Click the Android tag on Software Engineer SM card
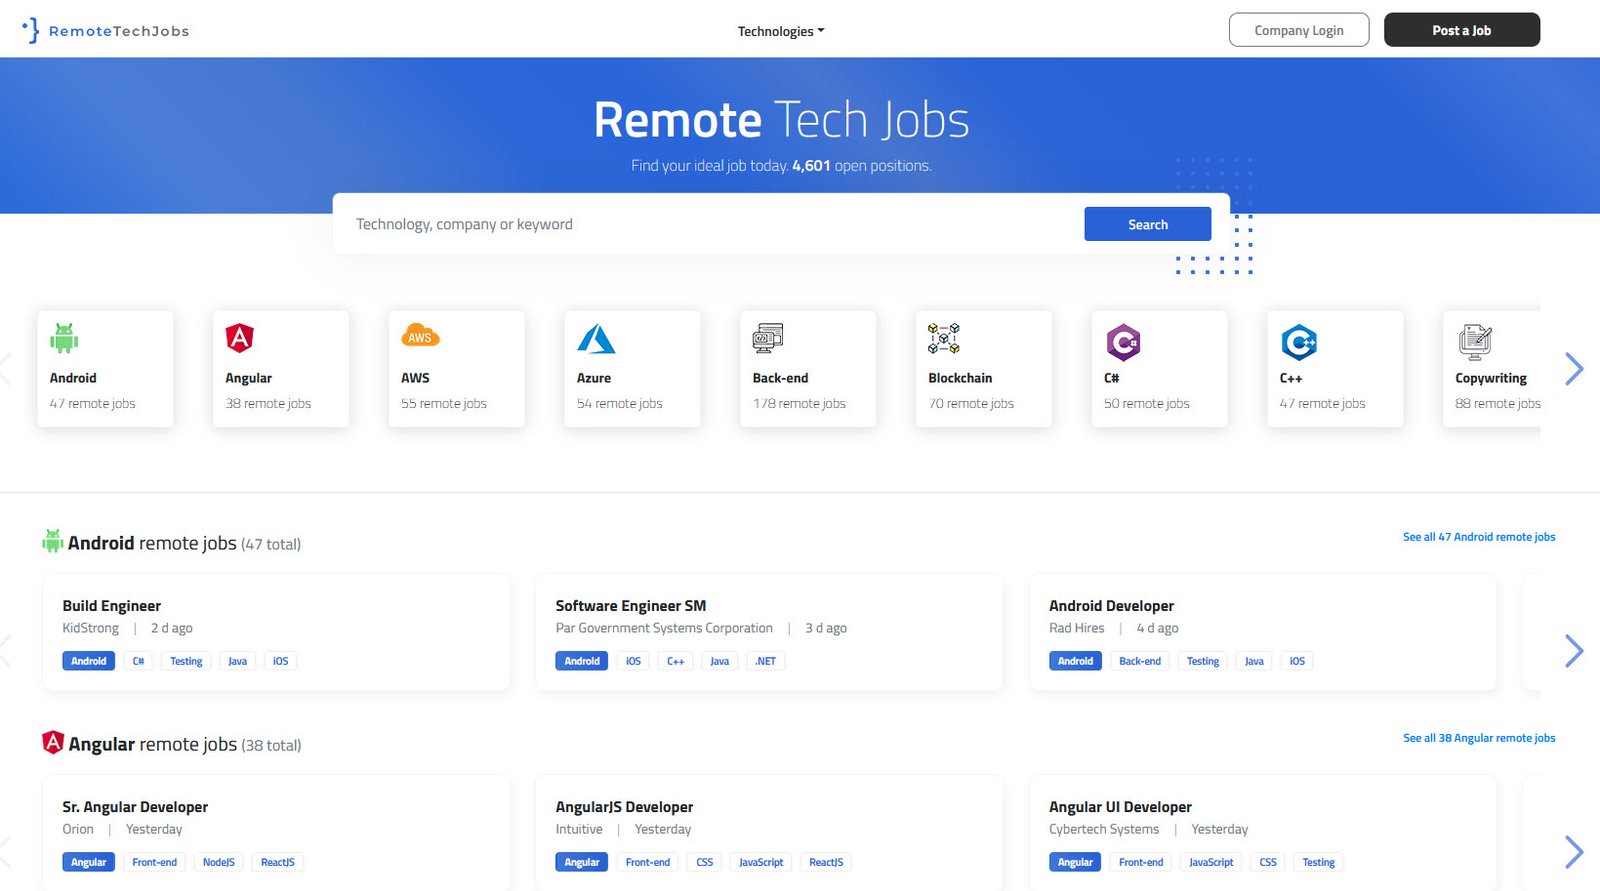This screenshot has height=891, width=1600. [x=581, y=661]
